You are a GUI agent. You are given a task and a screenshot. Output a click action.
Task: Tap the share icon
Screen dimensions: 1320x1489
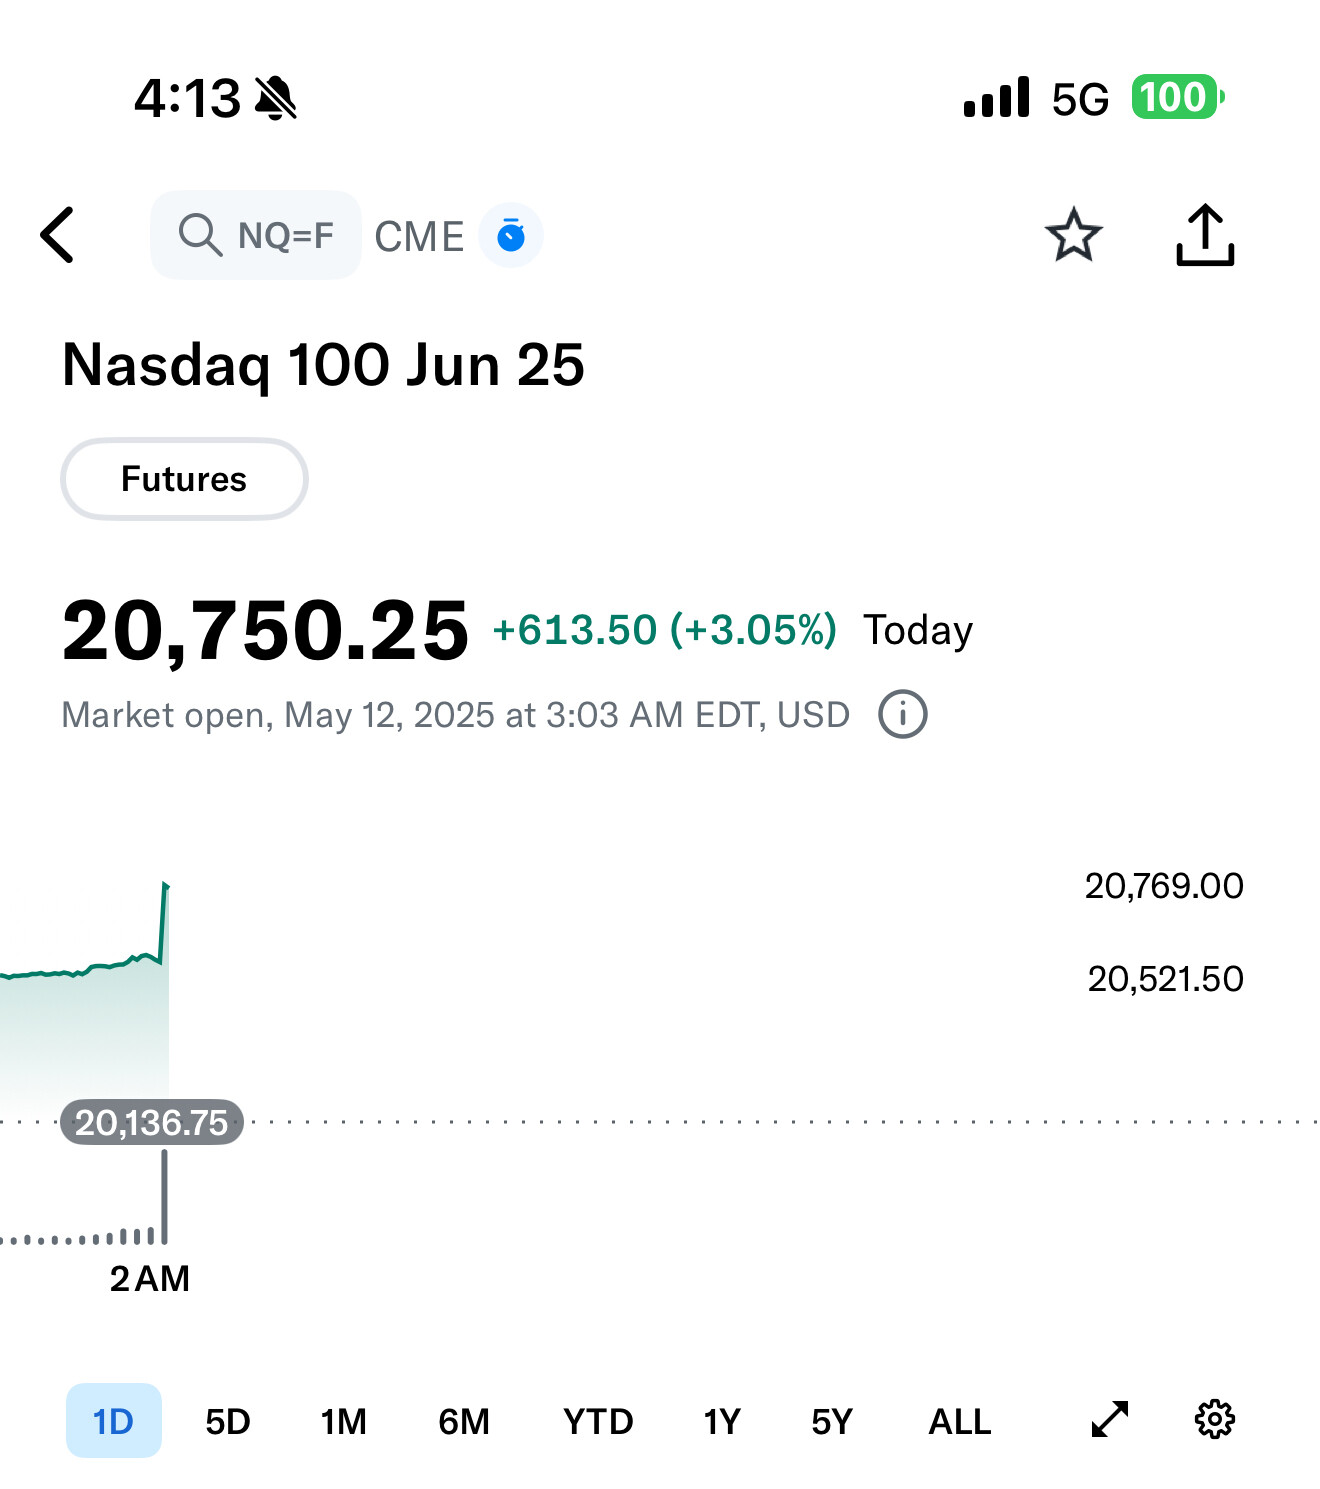1205,236
